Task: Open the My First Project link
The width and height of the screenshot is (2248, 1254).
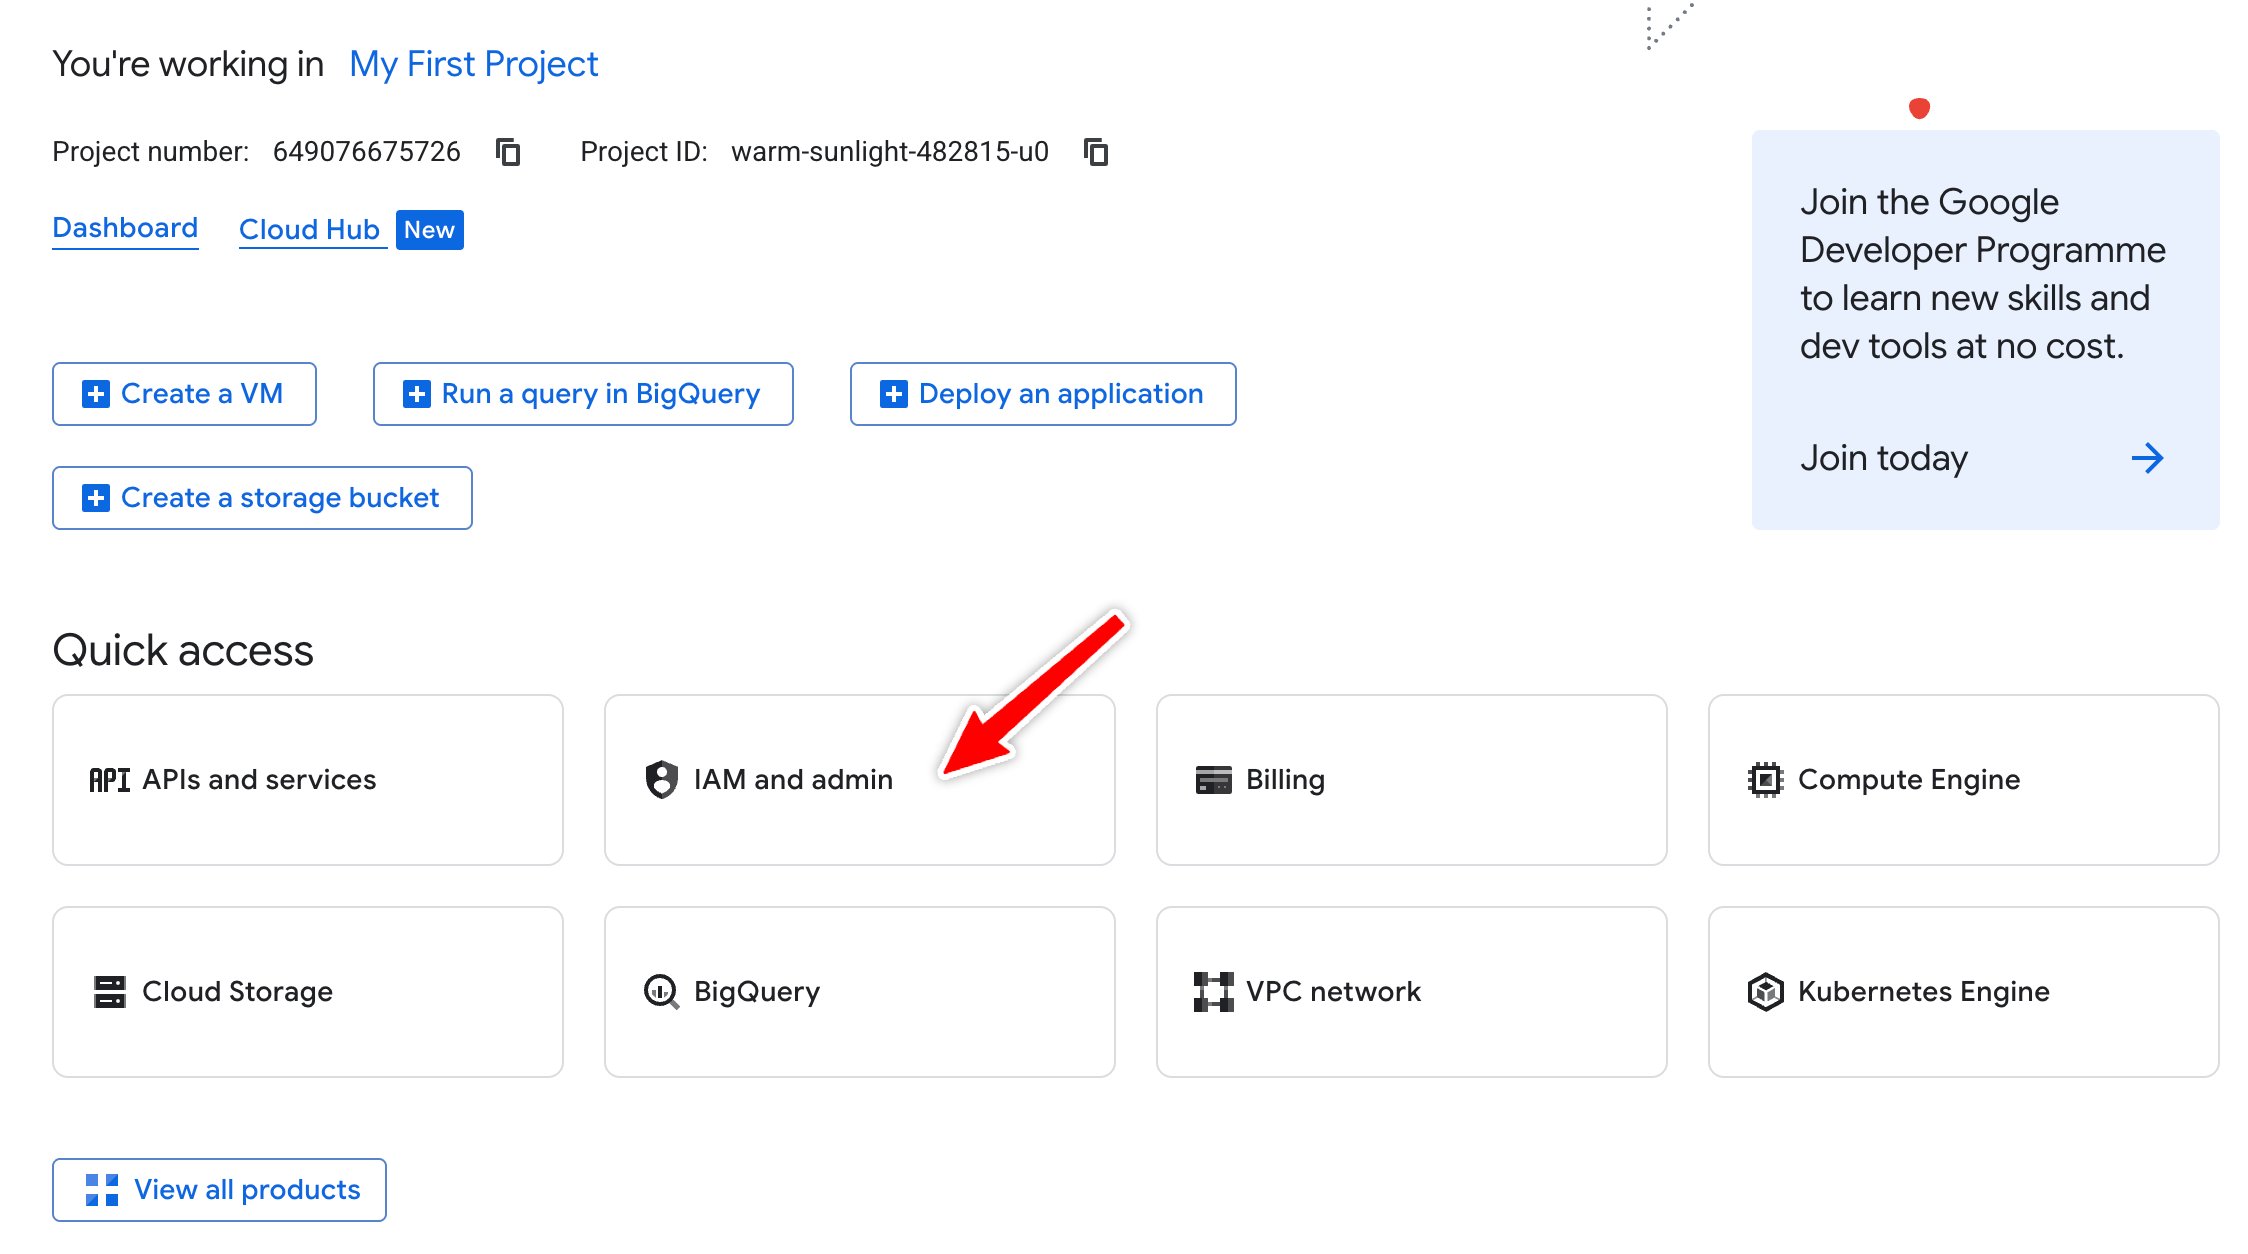Action: [x=473, y=64]
